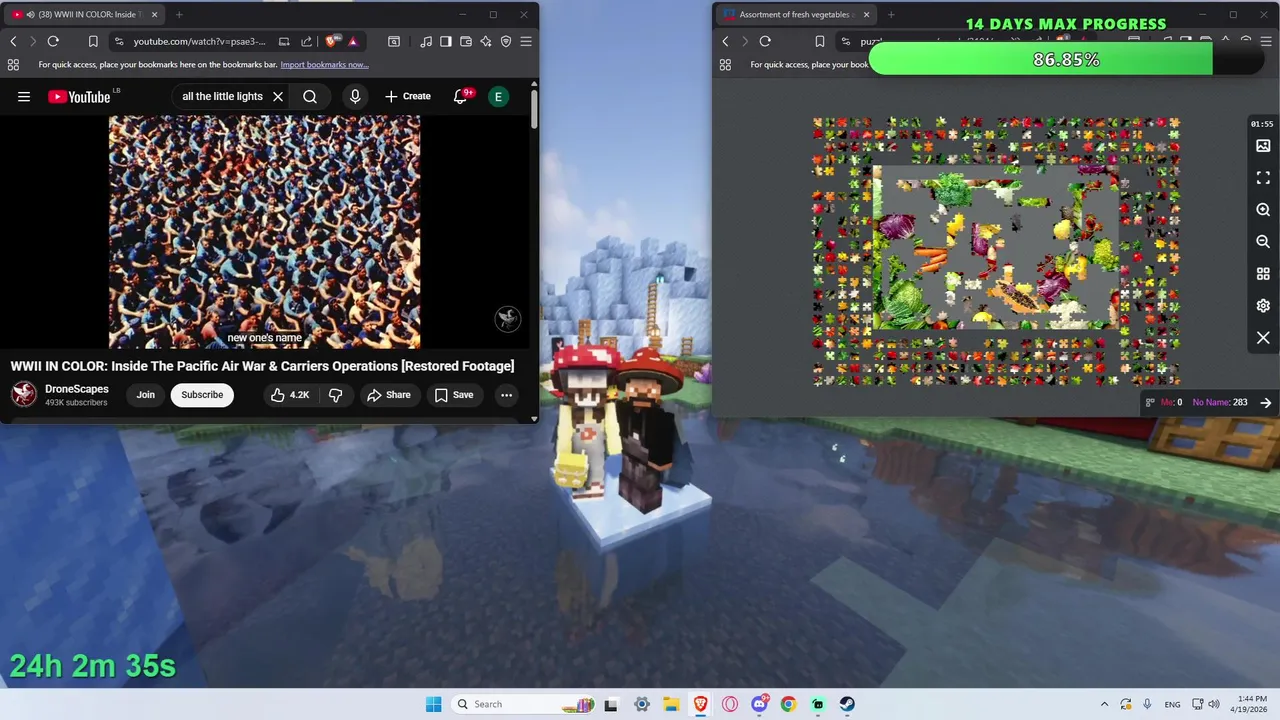The height and width of the screenshot is (720, 1280).
Task: Start voice search with the microphone
Action: click(x=355, y=97)
